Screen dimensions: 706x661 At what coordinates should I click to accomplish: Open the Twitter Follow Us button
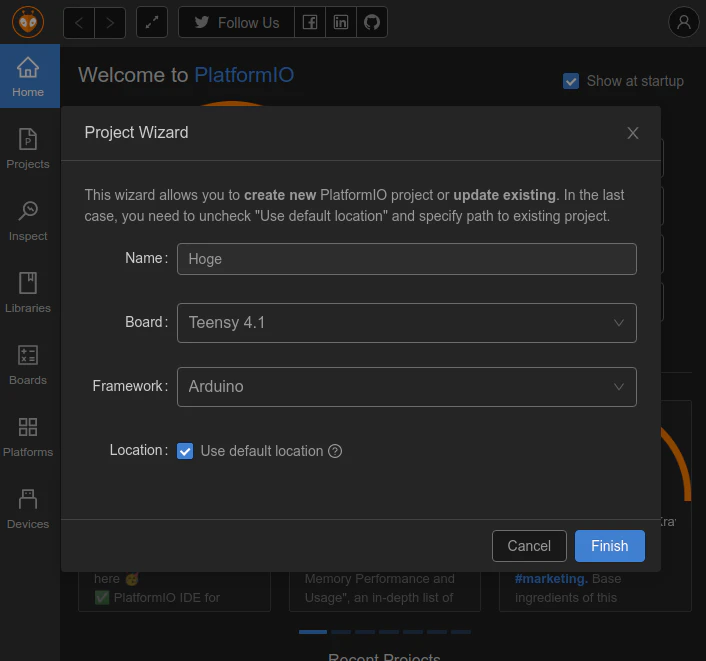(236, 22)
